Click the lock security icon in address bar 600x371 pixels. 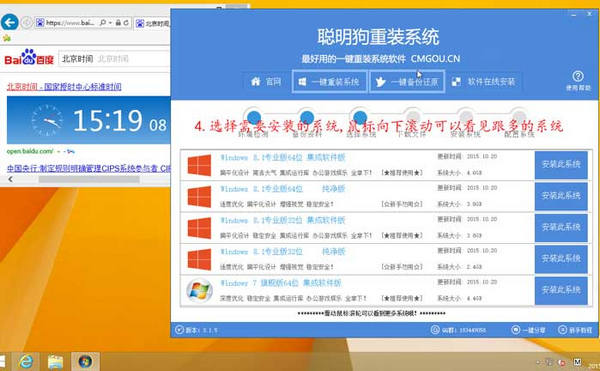[118, 23]
